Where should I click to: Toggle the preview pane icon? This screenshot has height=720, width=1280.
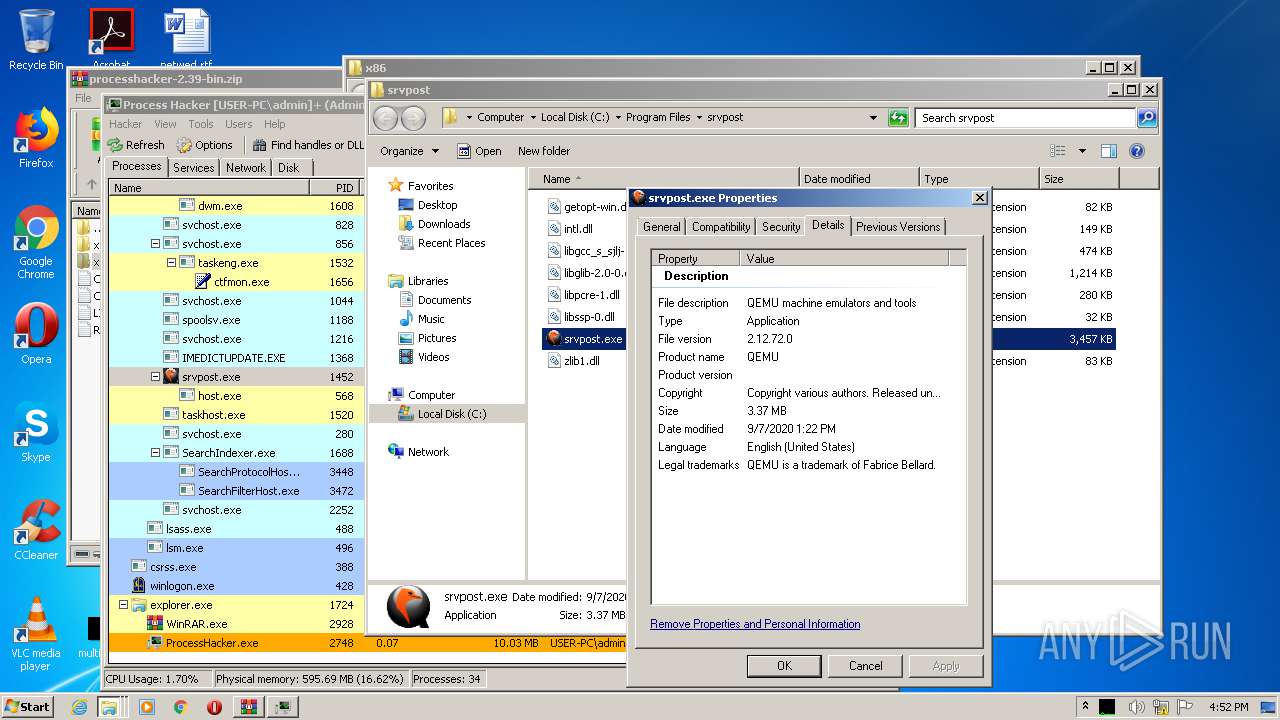click(1108, 151)
